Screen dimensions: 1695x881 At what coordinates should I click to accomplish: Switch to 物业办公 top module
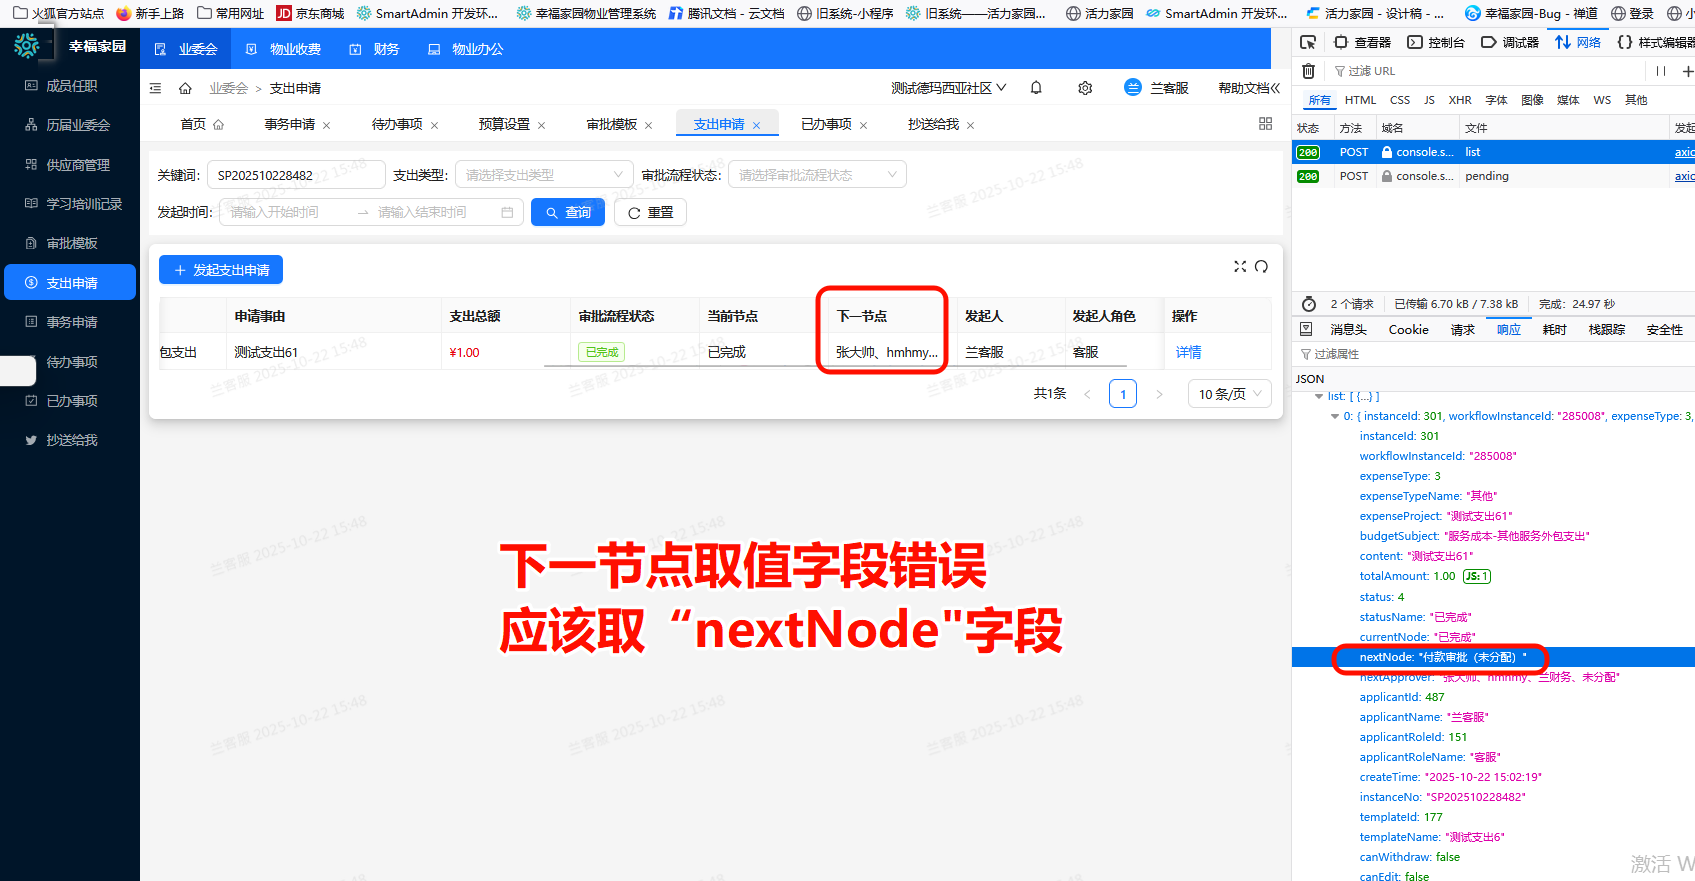pyautogui.click(x=465, y=49)
